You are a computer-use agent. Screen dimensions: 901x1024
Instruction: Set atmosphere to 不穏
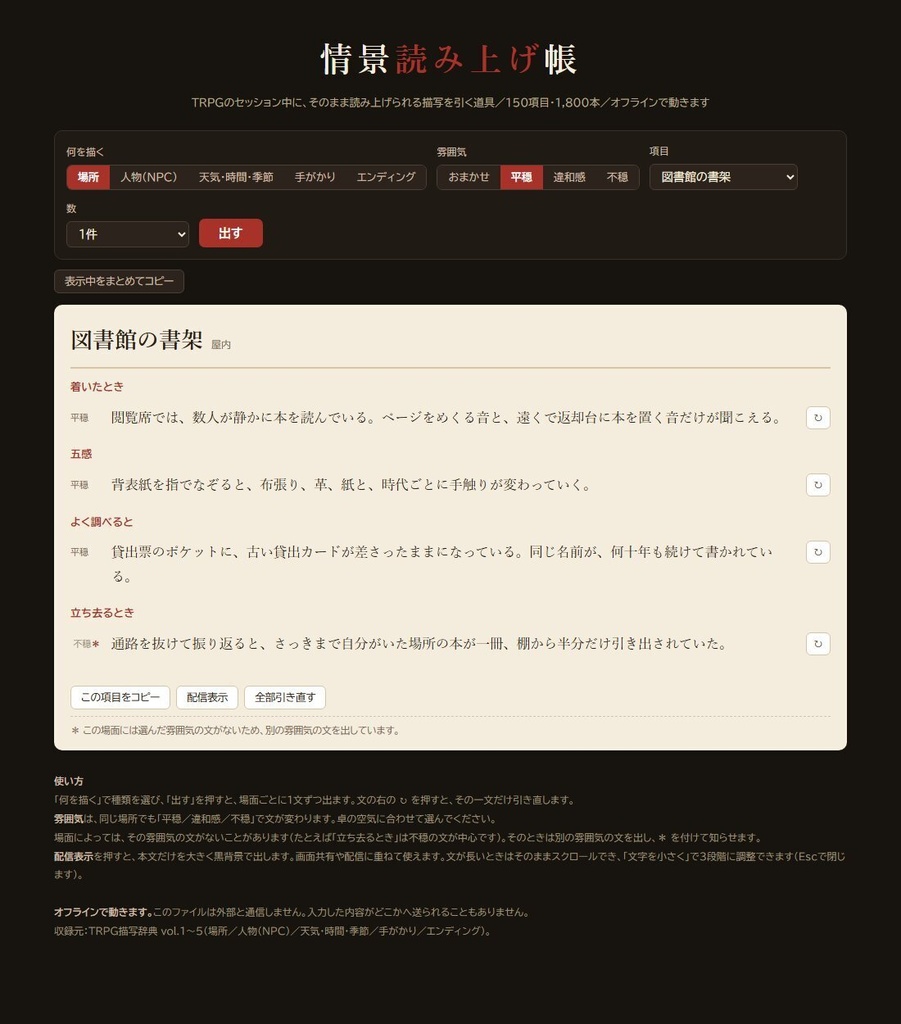tap(617, 177)
